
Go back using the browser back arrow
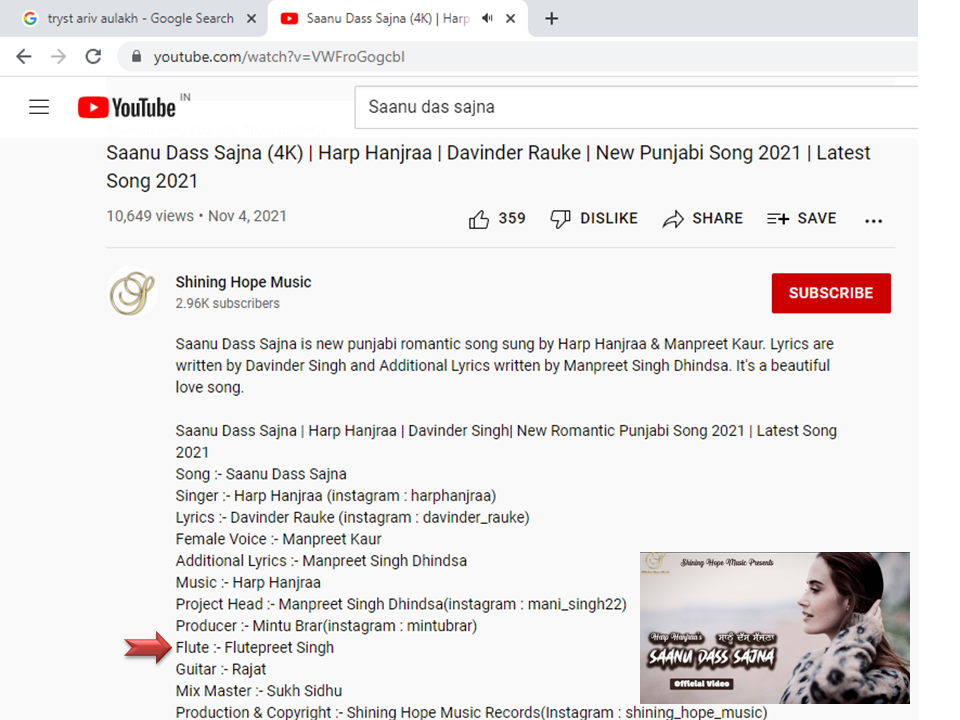coord(24,57)
